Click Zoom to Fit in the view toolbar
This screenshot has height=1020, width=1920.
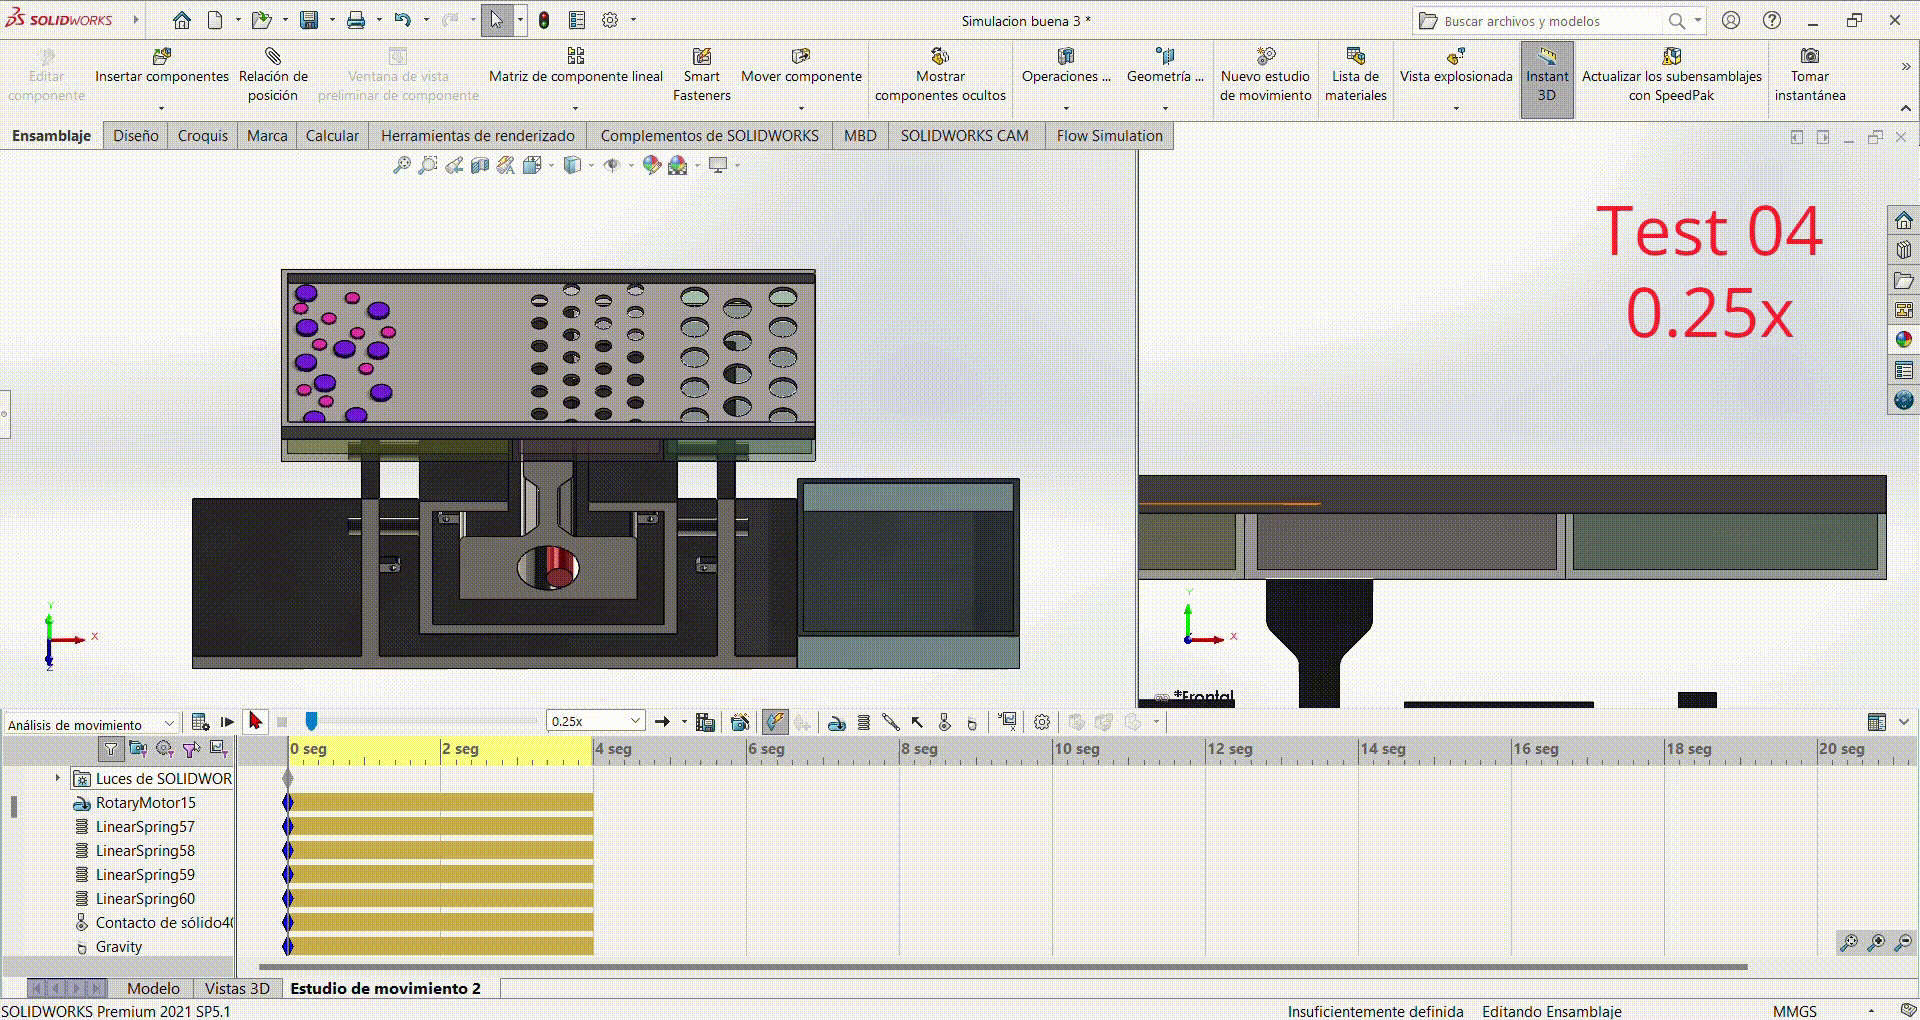402,165
